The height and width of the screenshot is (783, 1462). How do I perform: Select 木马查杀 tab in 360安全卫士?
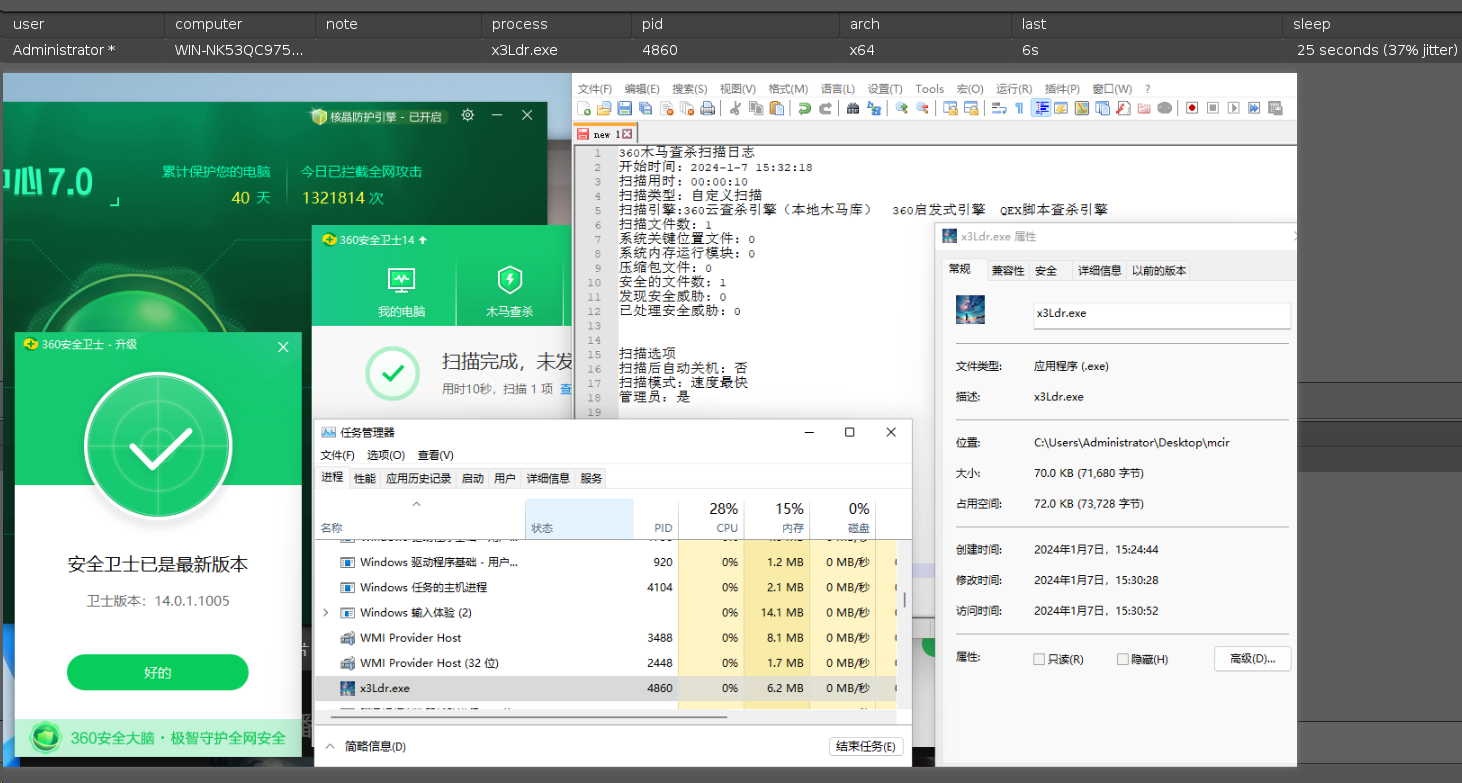click(x=510, y=291)
